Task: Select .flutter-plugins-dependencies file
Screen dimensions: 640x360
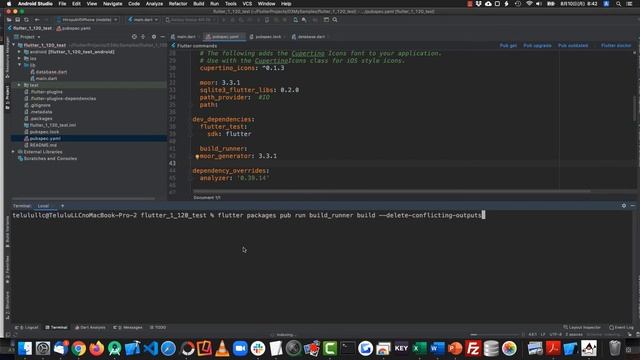Action: pos(63,98)
